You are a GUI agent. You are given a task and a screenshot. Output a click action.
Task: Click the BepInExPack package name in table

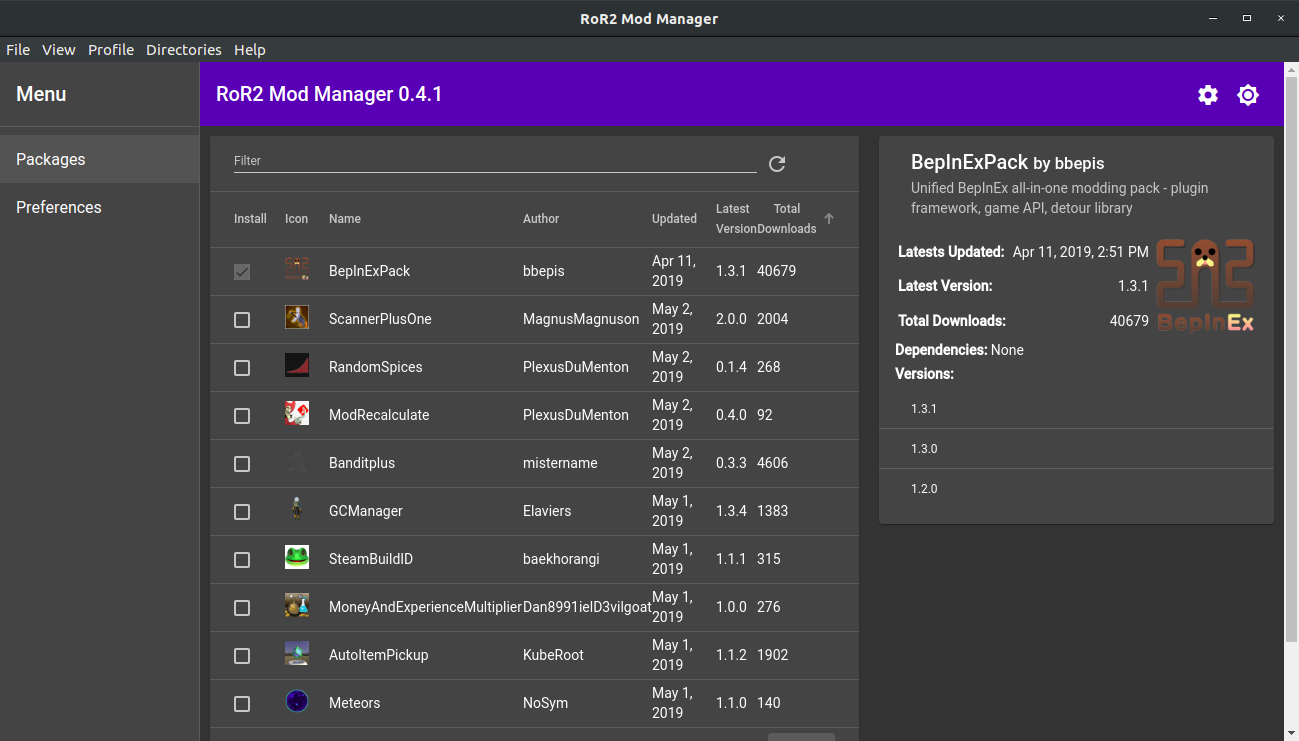point(370,271)
